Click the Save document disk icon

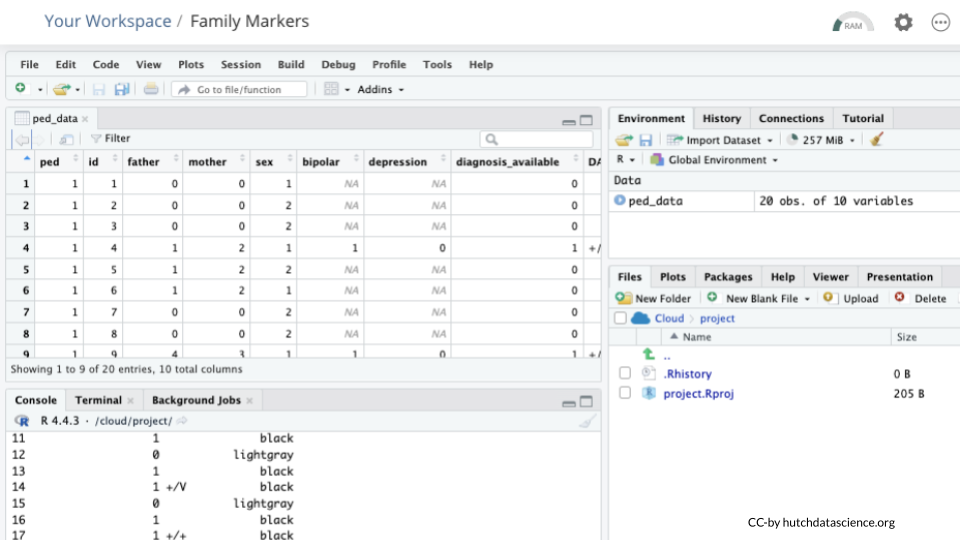[x=99, y=89]
